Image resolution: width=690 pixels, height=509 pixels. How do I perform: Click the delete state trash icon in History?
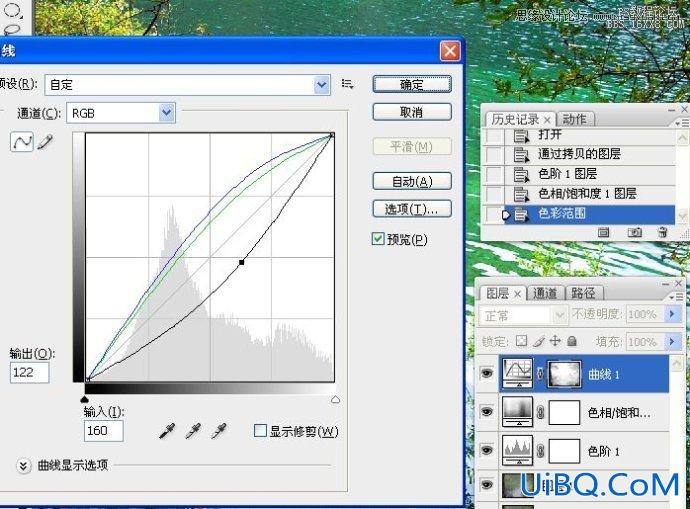pyautogui.click(x=662, y=232)
